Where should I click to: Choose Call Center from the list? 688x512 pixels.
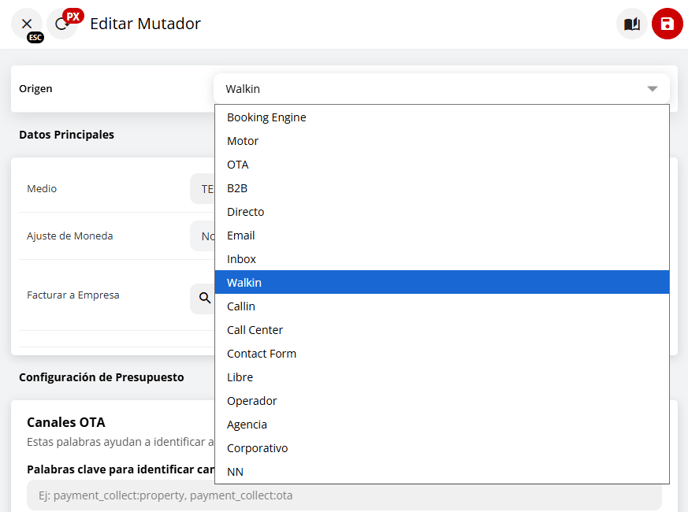point(255,330)
